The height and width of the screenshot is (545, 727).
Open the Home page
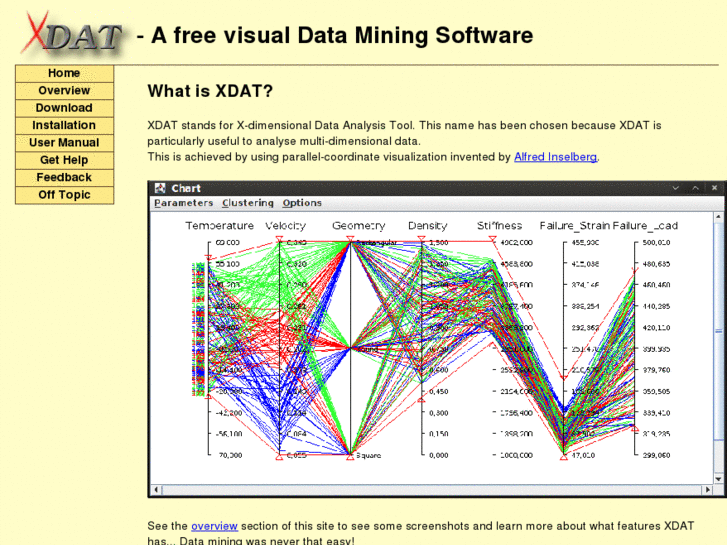click(x=64, y=73)
